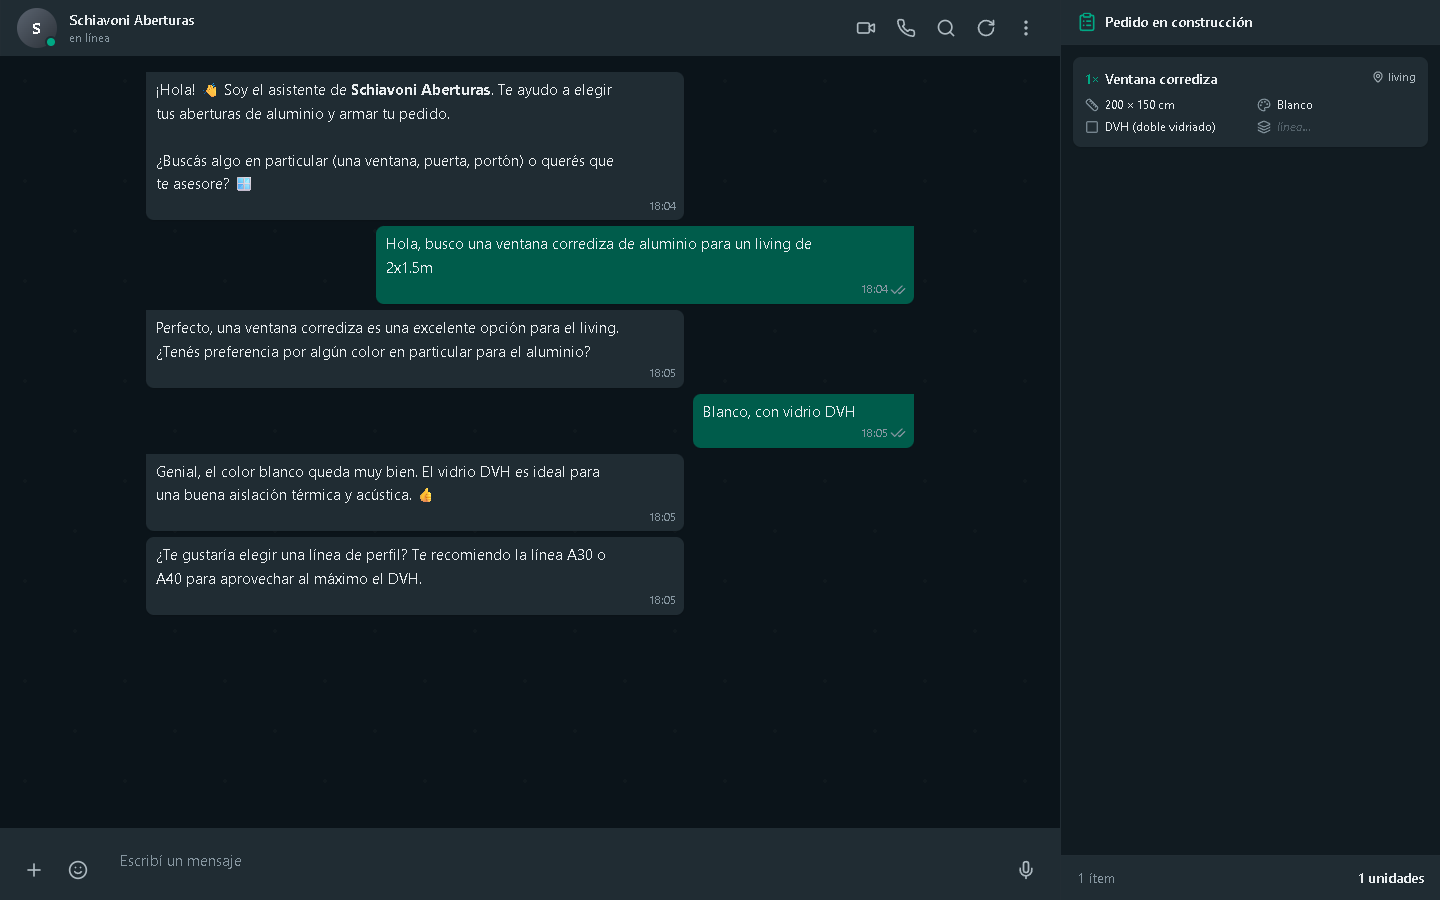Click inside the Escribí un mensaje field

pos(560,861)
